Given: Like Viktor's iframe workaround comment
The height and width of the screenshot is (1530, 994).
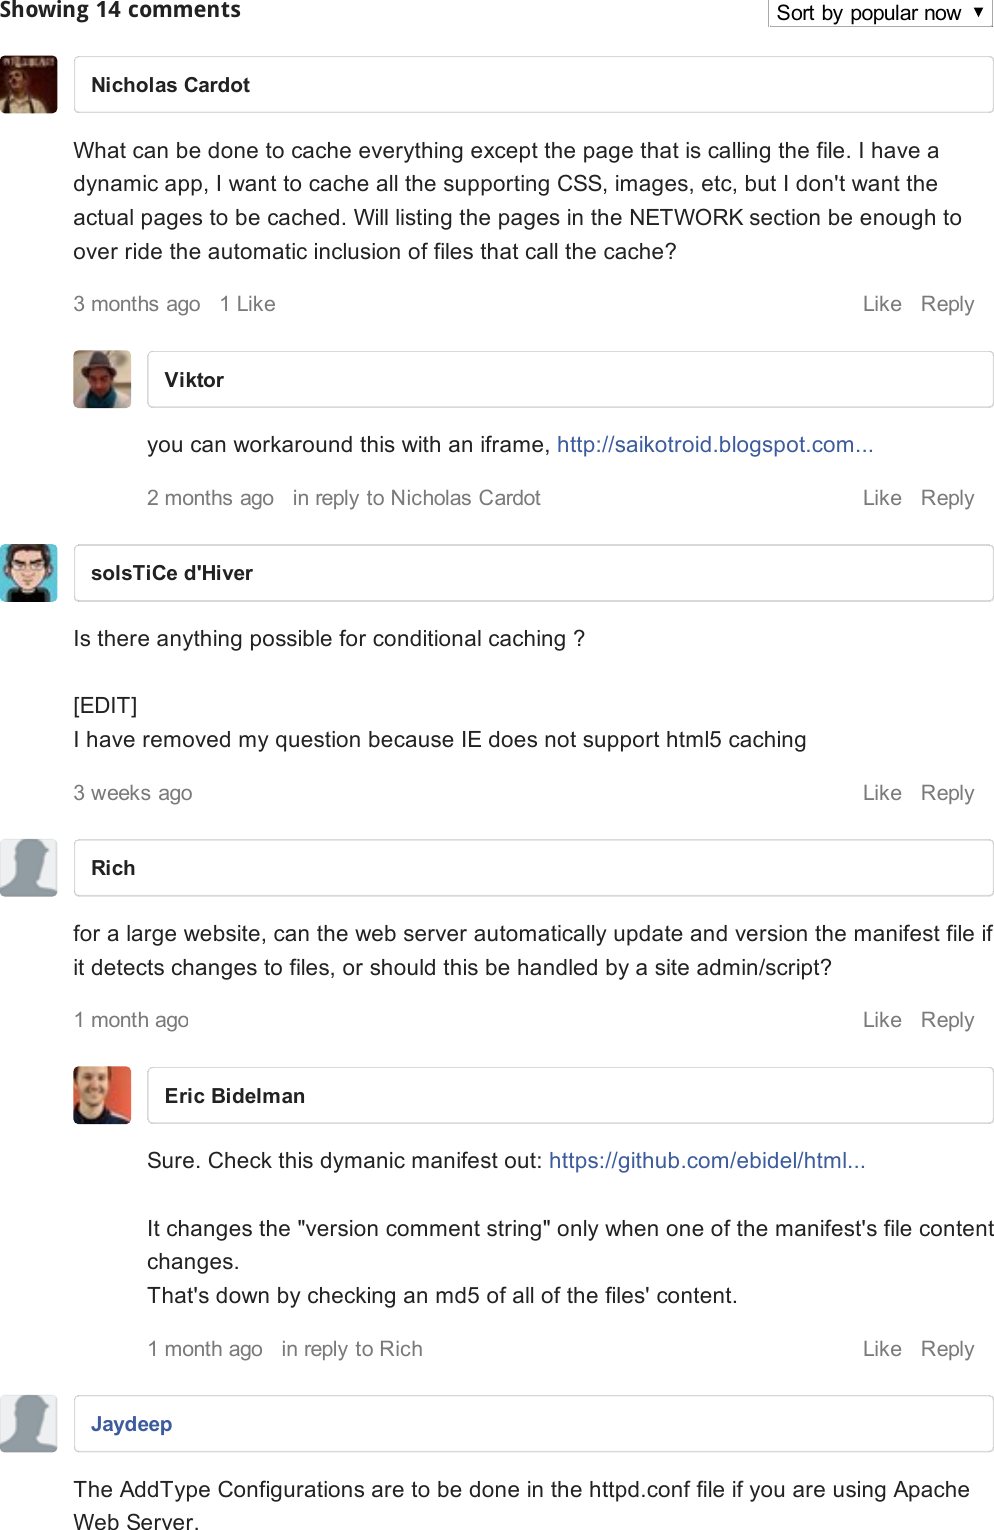Looking at the screenshot, I should tap(882, 498).
